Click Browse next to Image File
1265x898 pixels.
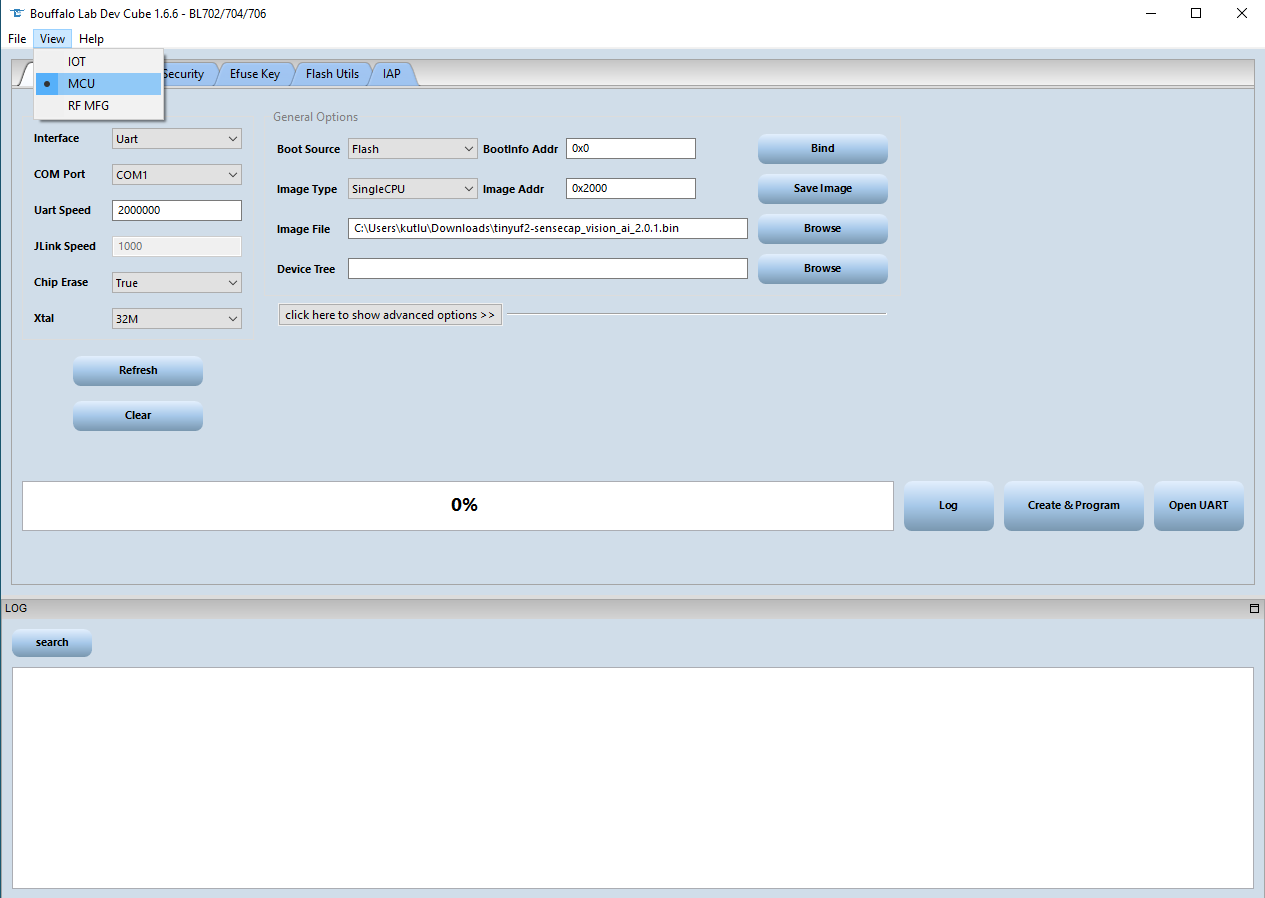click(x=822, y=228)
